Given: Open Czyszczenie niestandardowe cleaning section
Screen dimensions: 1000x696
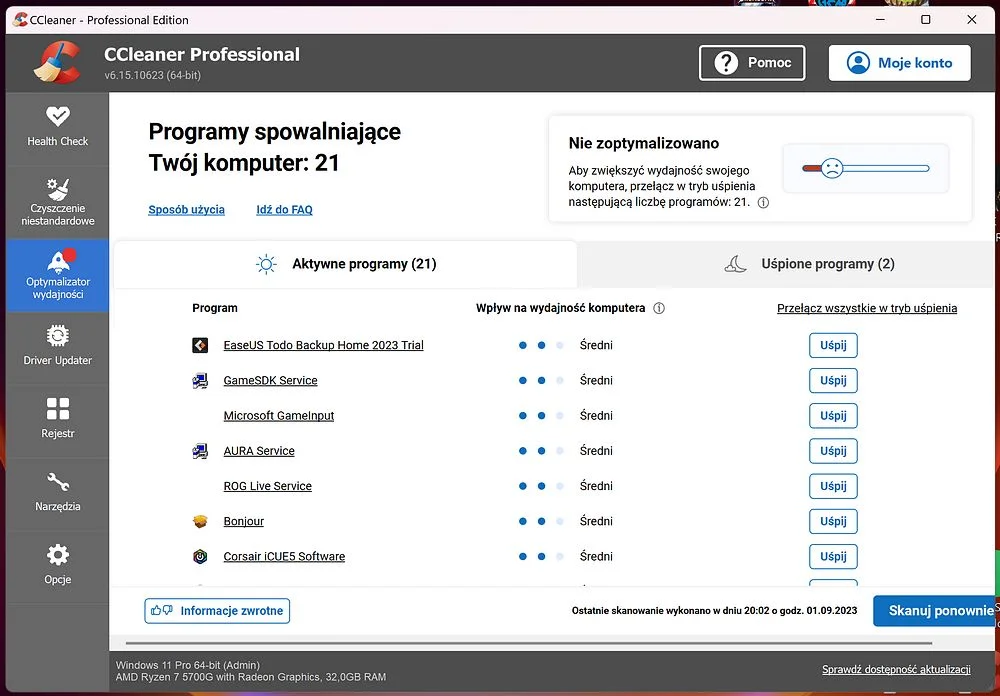Looking at the screenshot, I should click(57, 202).
